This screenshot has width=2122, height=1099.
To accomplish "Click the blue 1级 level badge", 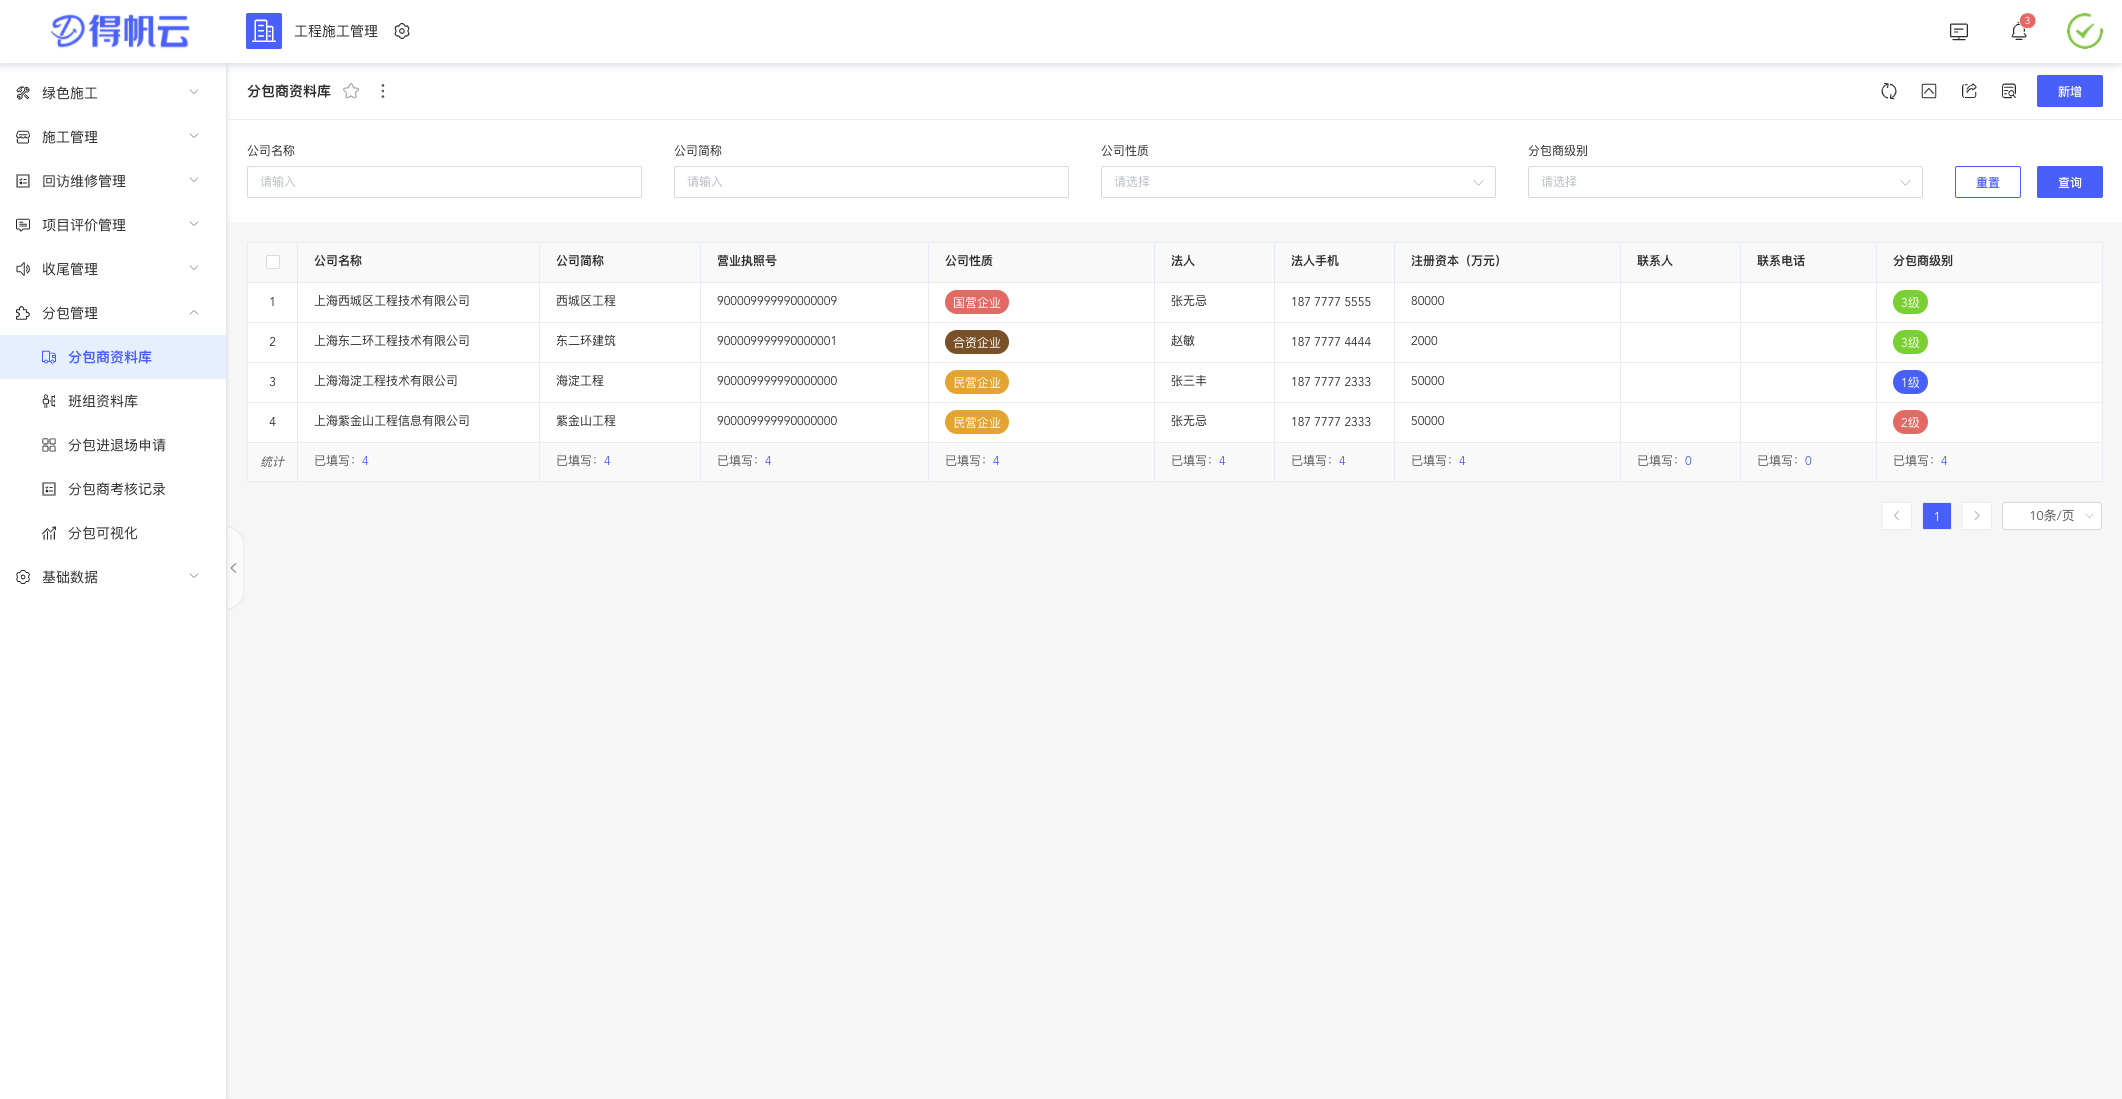I will tap(1910, 382).
